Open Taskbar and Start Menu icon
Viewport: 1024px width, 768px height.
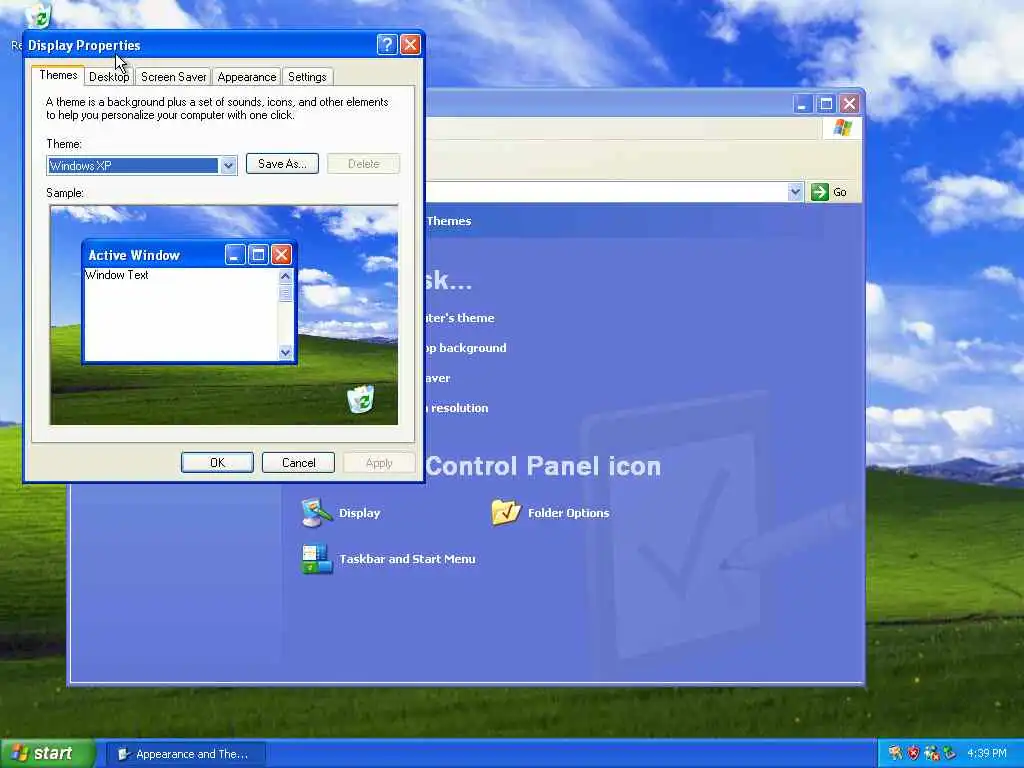[x=317, y=559]
